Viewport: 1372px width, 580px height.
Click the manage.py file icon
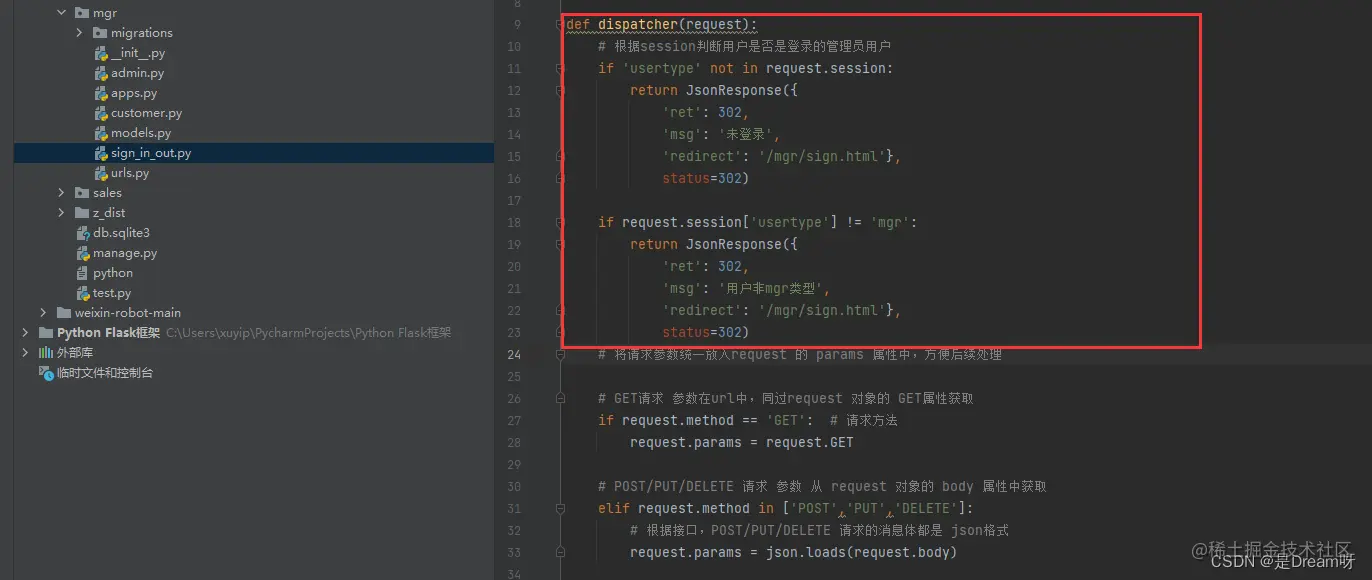[x=84, y=253]
